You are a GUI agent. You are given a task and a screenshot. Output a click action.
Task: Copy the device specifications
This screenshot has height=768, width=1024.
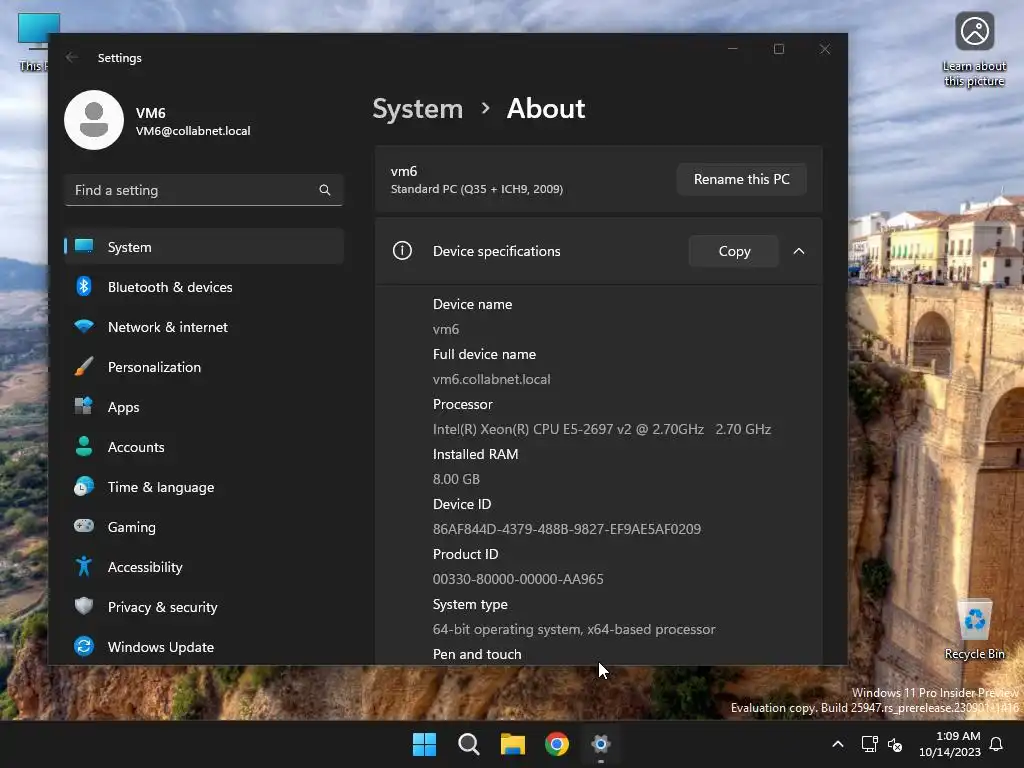(x=734, y=251)
